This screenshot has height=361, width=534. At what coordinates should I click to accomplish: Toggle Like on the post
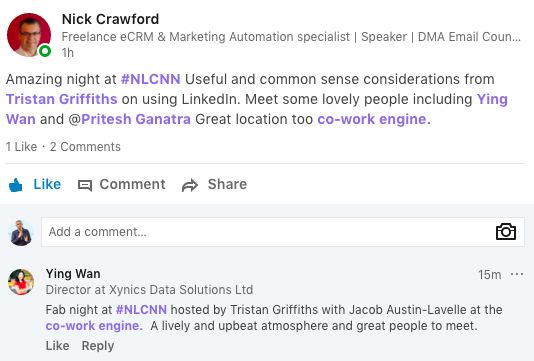[35, 185]
